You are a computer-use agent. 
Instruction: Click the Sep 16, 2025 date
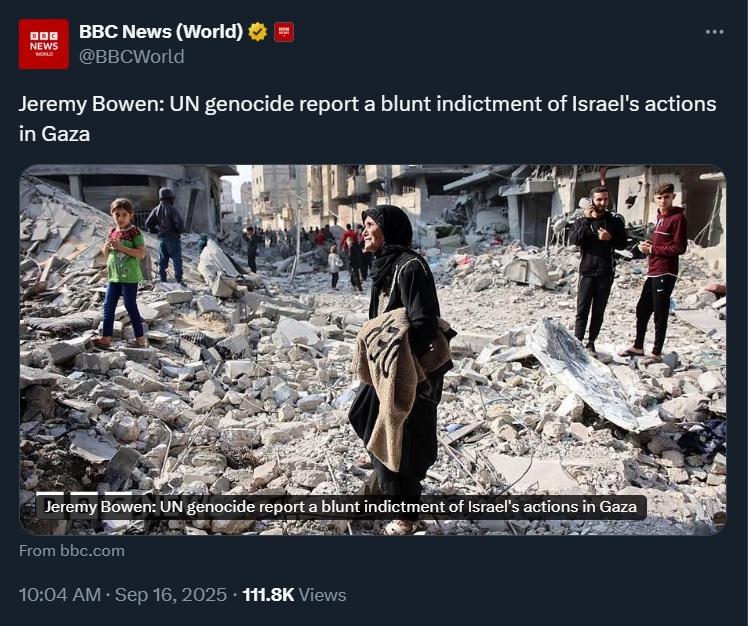coord(170,595)
